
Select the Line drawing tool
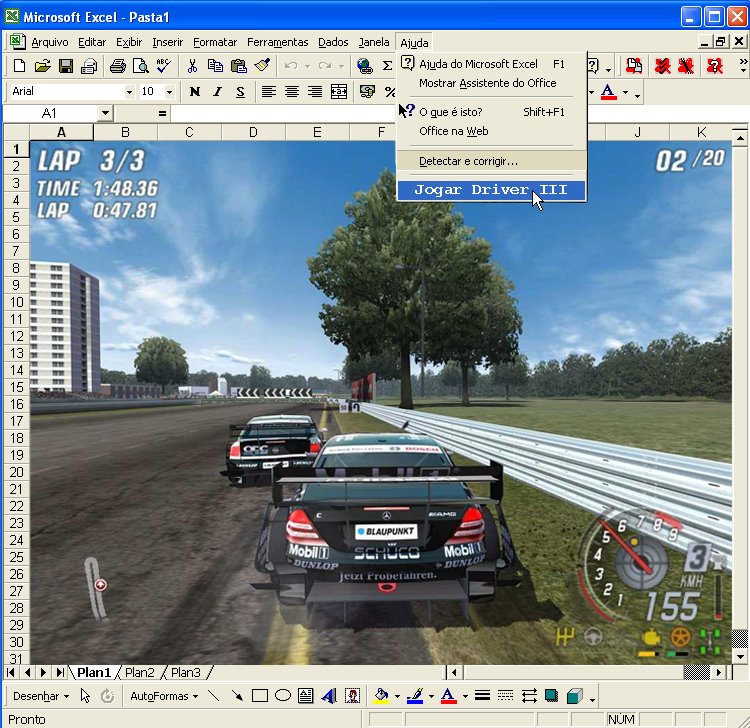pyautogui.click(x=213, y=695)
